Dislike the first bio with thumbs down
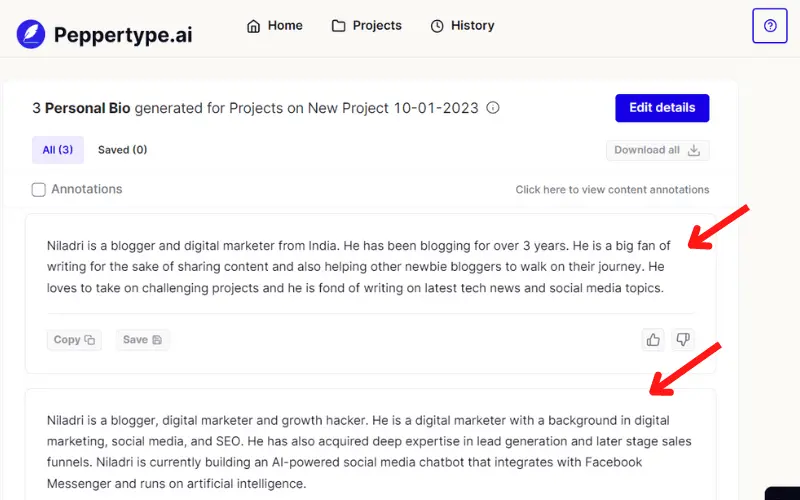This screenshot has width=800, height=500. click(x=683, y=340)
